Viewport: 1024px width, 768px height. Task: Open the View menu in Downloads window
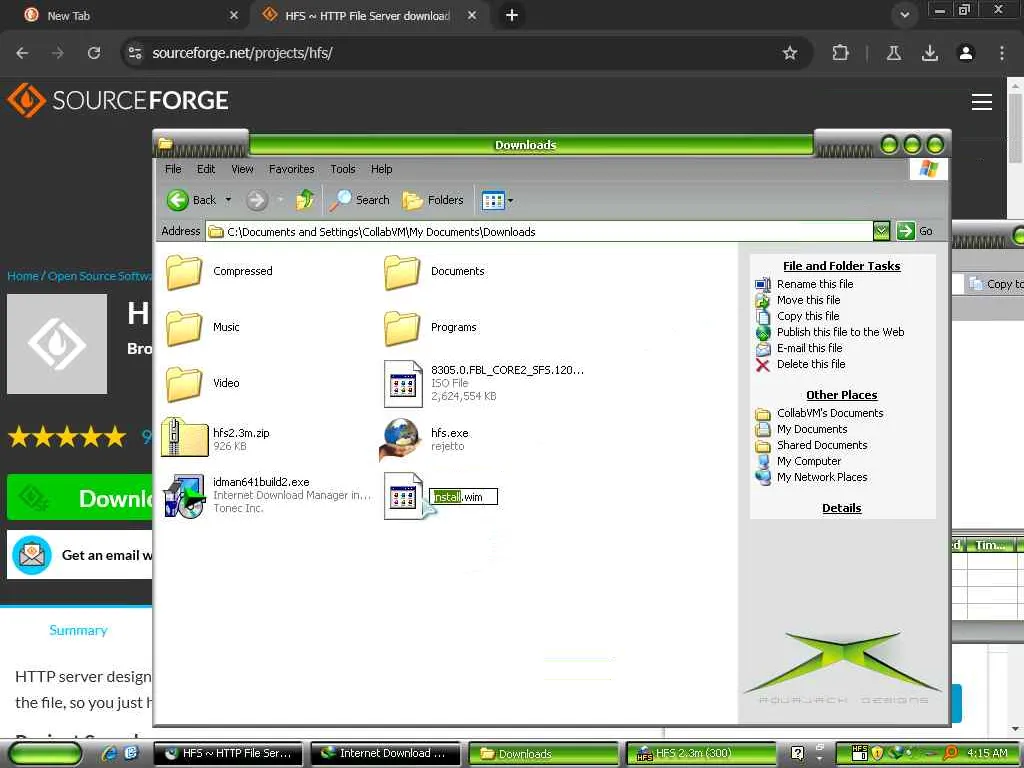242,169
